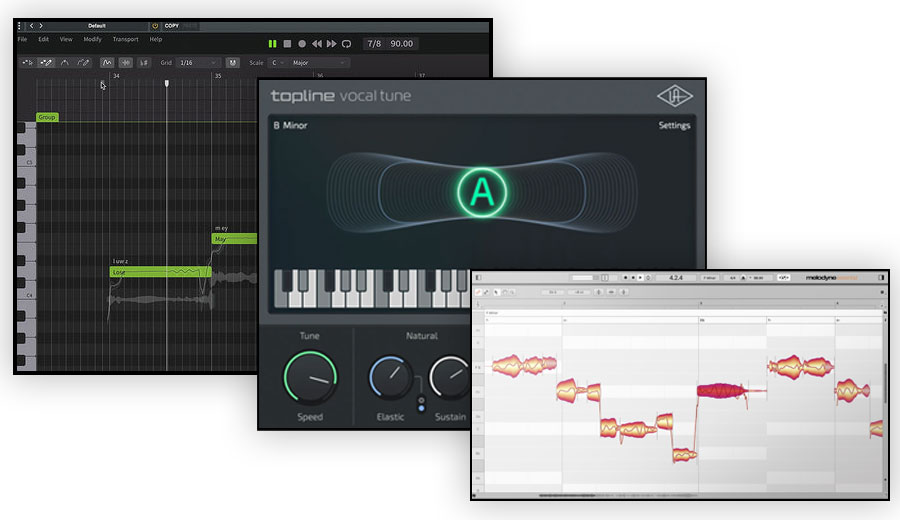
Task: Open the View menu
Action: coord(66,39)
